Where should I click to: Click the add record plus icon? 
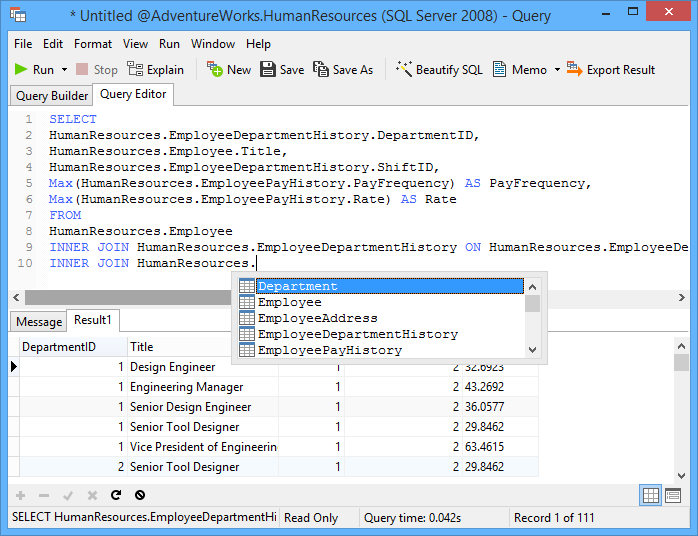coord(20,495)
